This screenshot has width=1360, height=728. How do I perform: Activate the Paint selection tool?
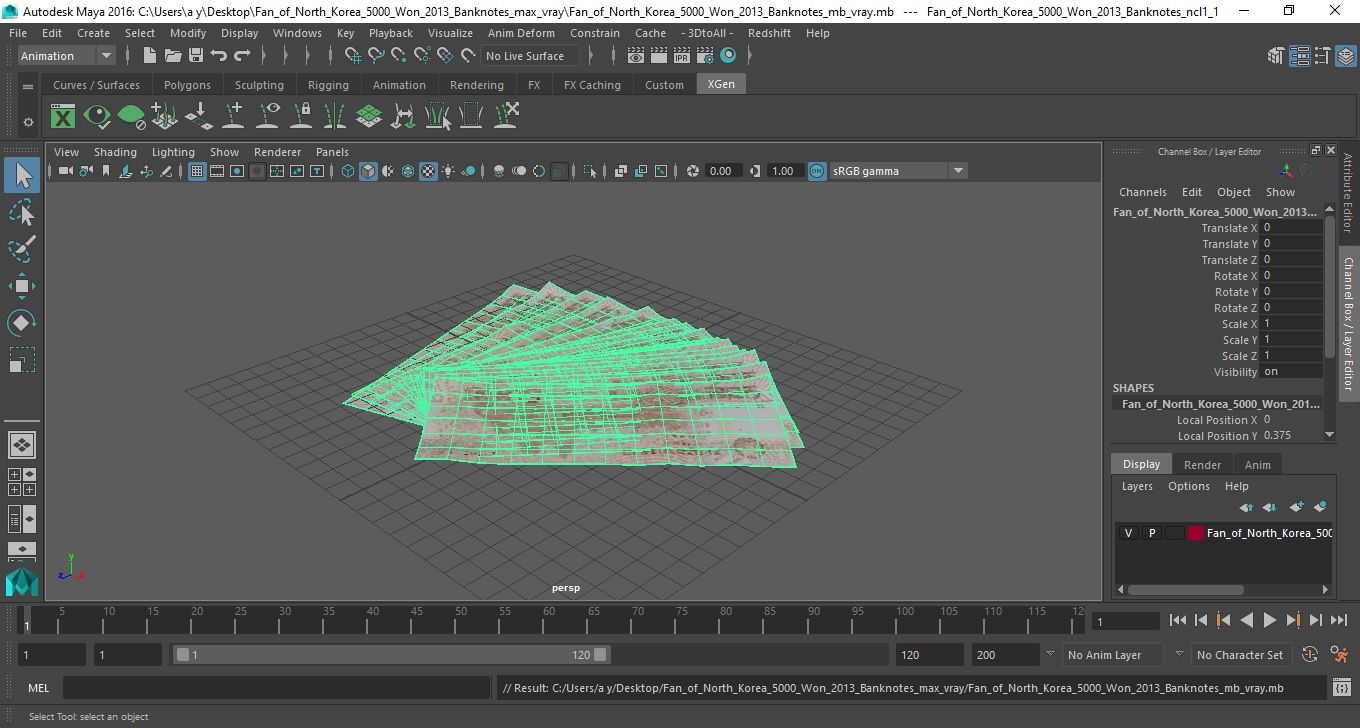click(x=22, y=249)
